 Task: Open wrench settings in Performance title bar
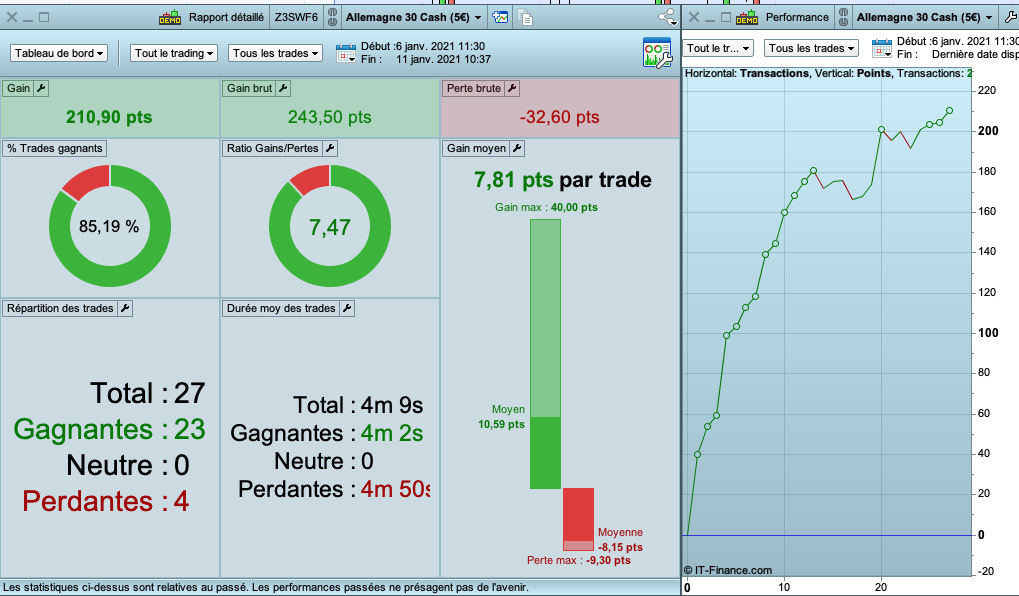click(1011, 18)
